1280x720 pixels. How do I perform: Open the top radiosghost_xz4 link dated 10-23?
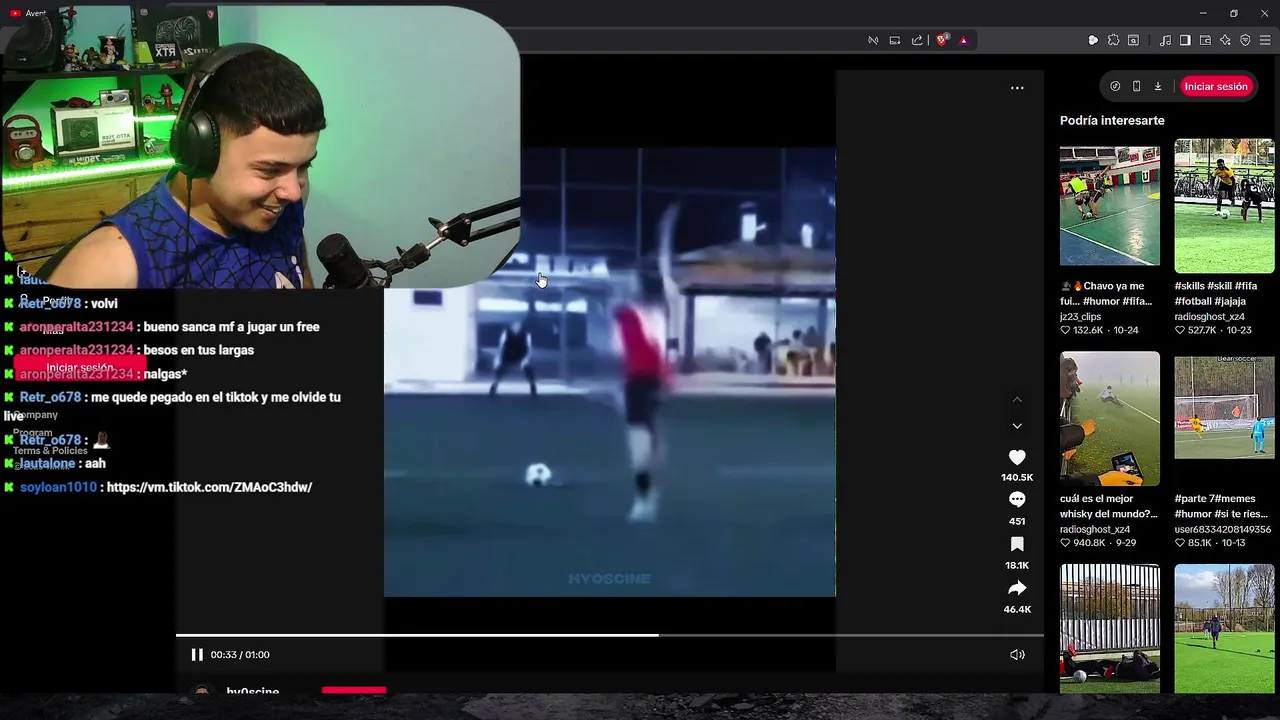point(1209,317)
